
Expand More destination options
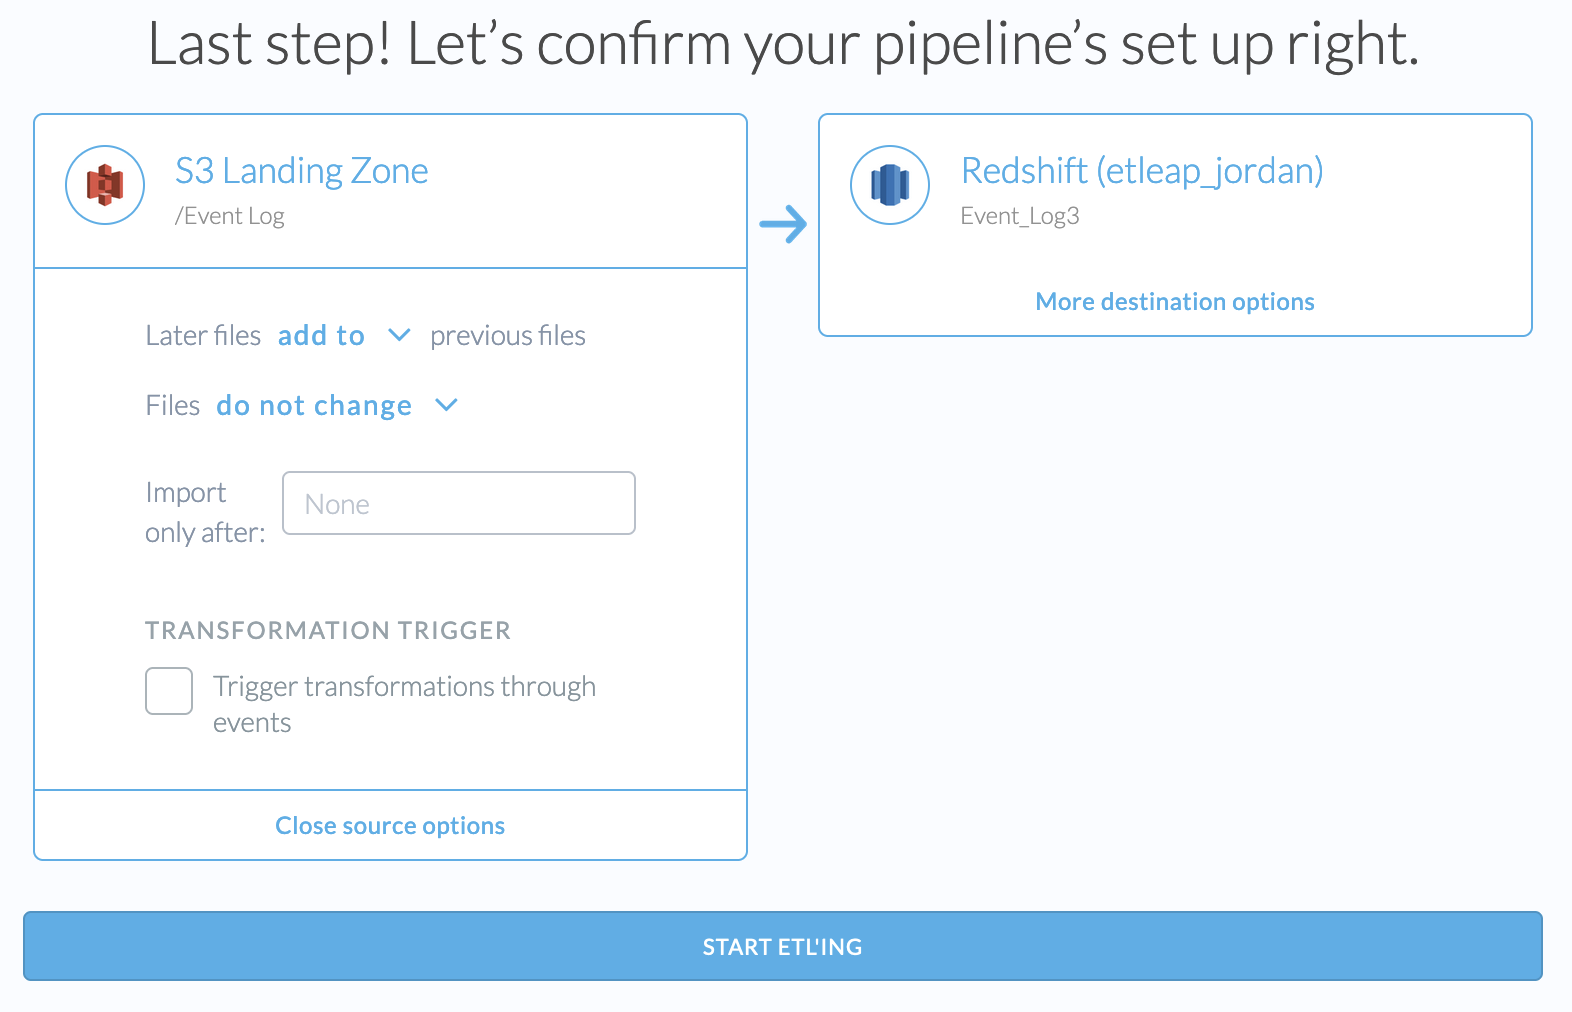(1174, 302)
